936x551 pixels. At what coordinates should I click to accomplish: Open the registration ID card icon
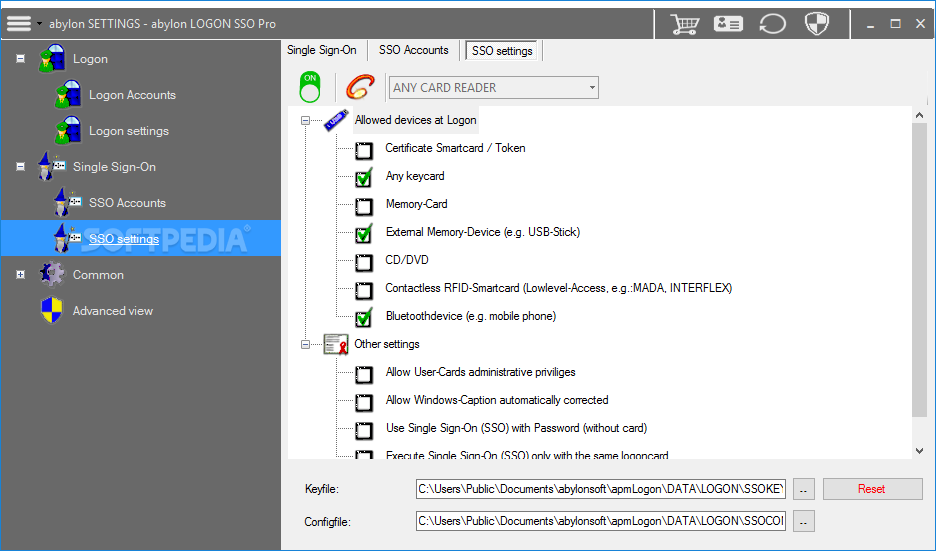pos(728,24)
